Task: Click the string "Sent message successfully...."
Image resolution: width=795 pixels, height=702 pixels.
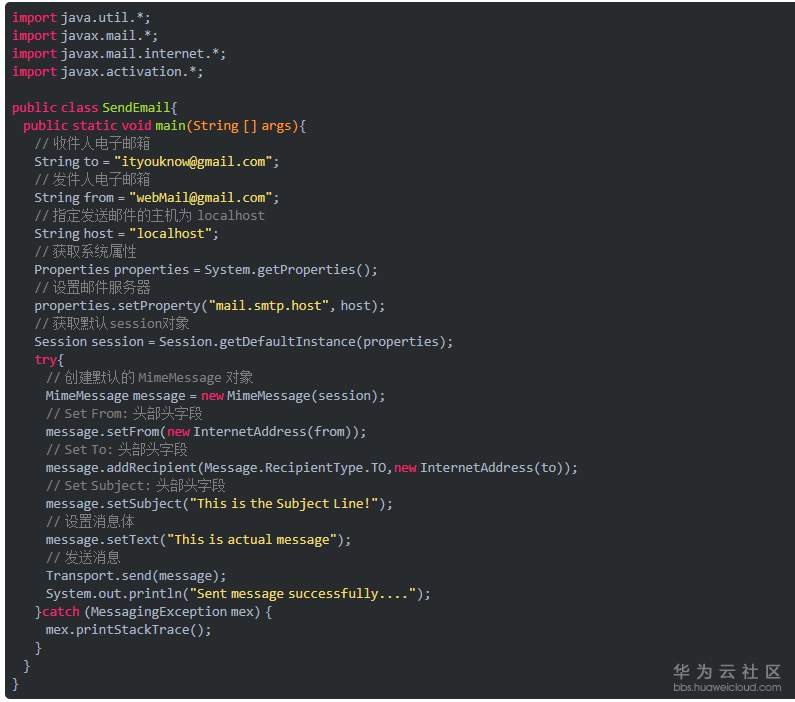Action: (x=303, y=594)
